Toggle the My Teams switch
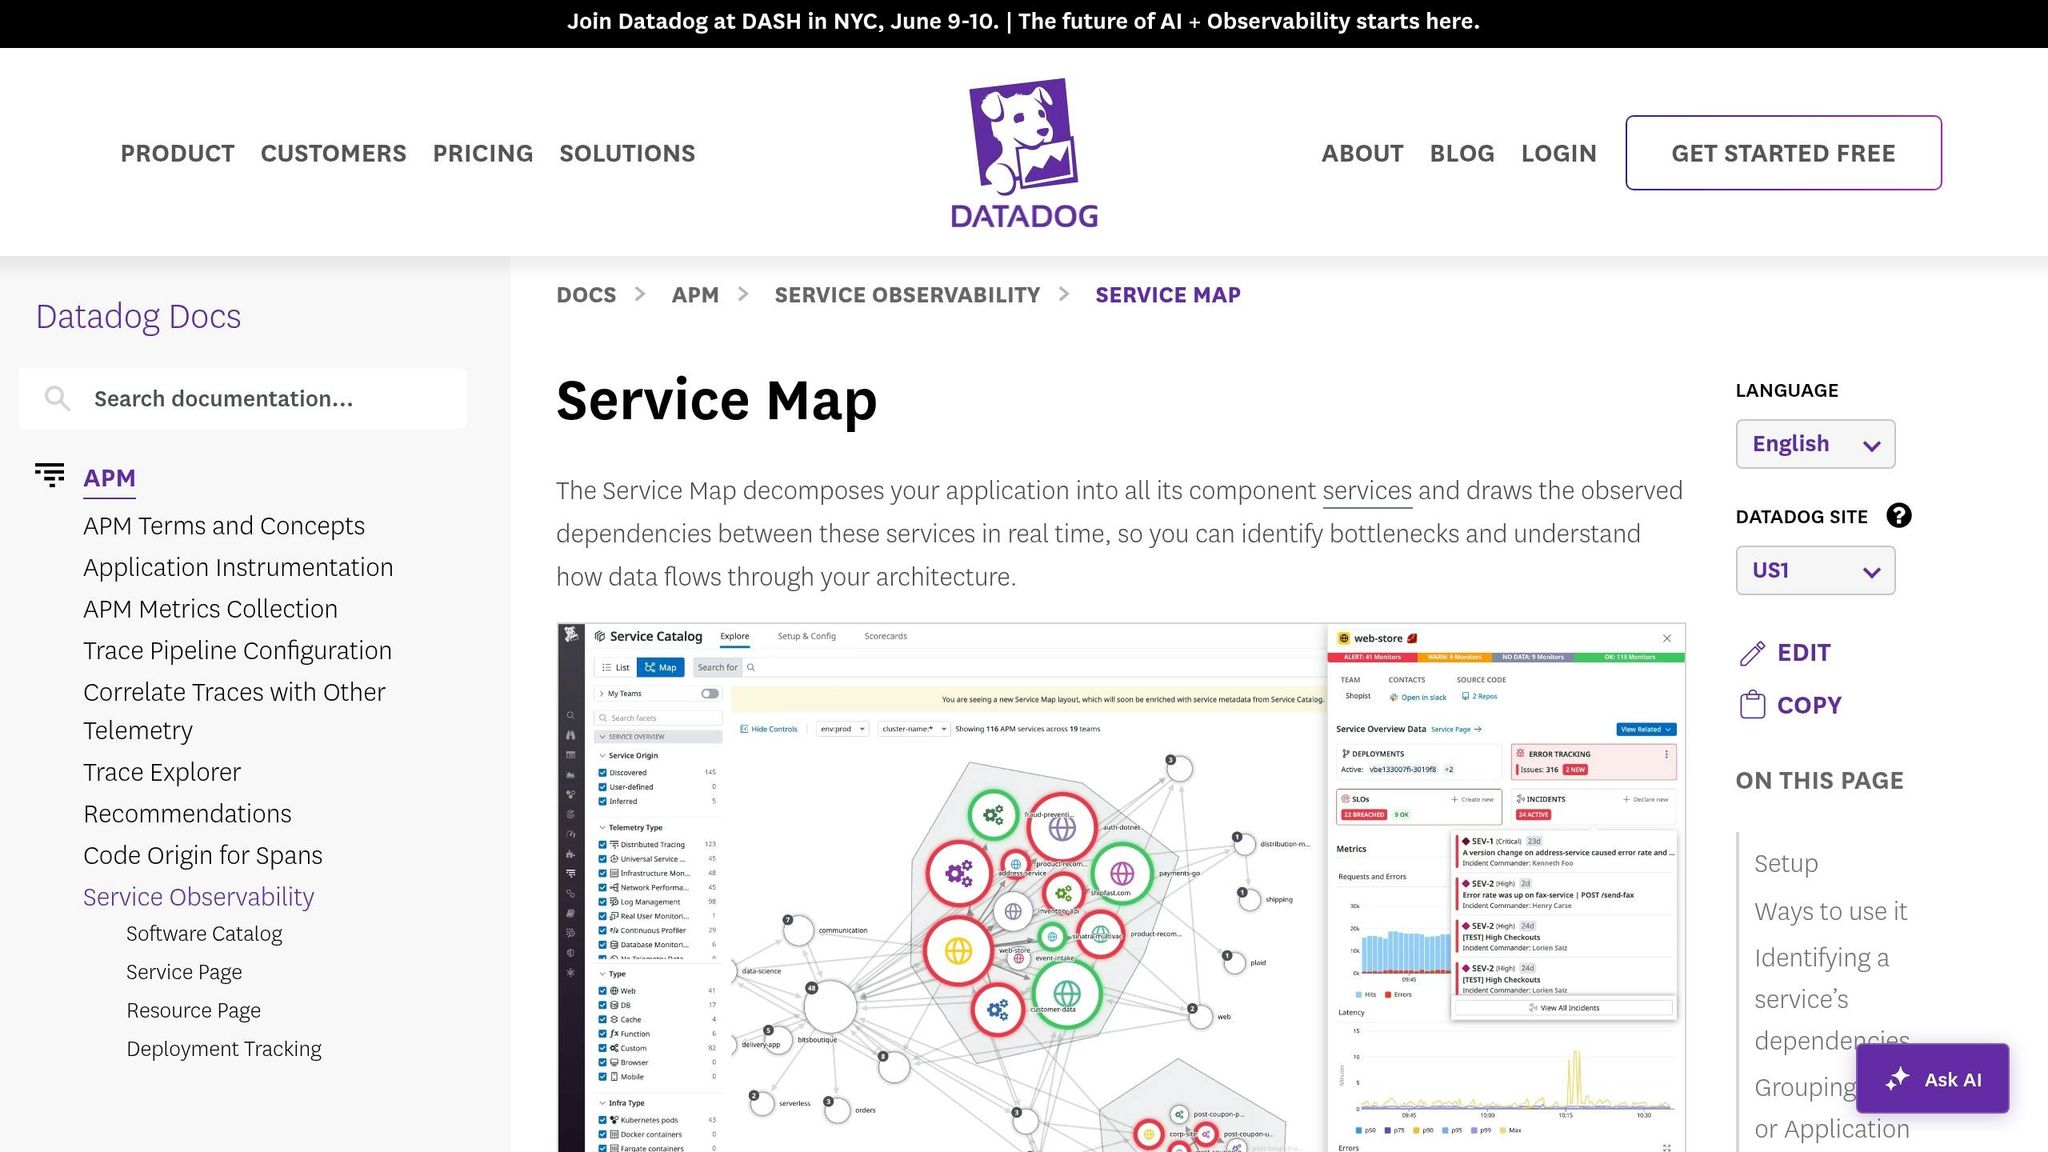 710,693
